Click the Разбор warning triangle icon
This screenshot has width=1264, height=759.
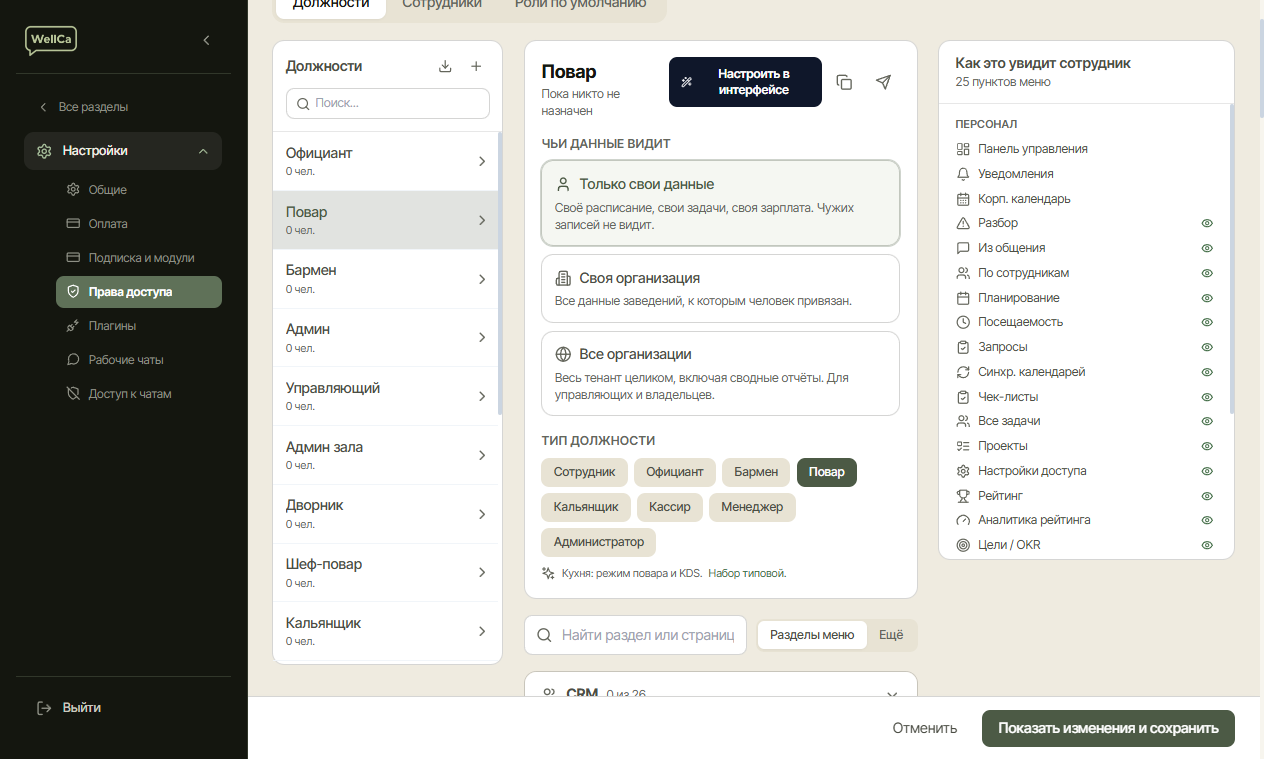(963, 223)
